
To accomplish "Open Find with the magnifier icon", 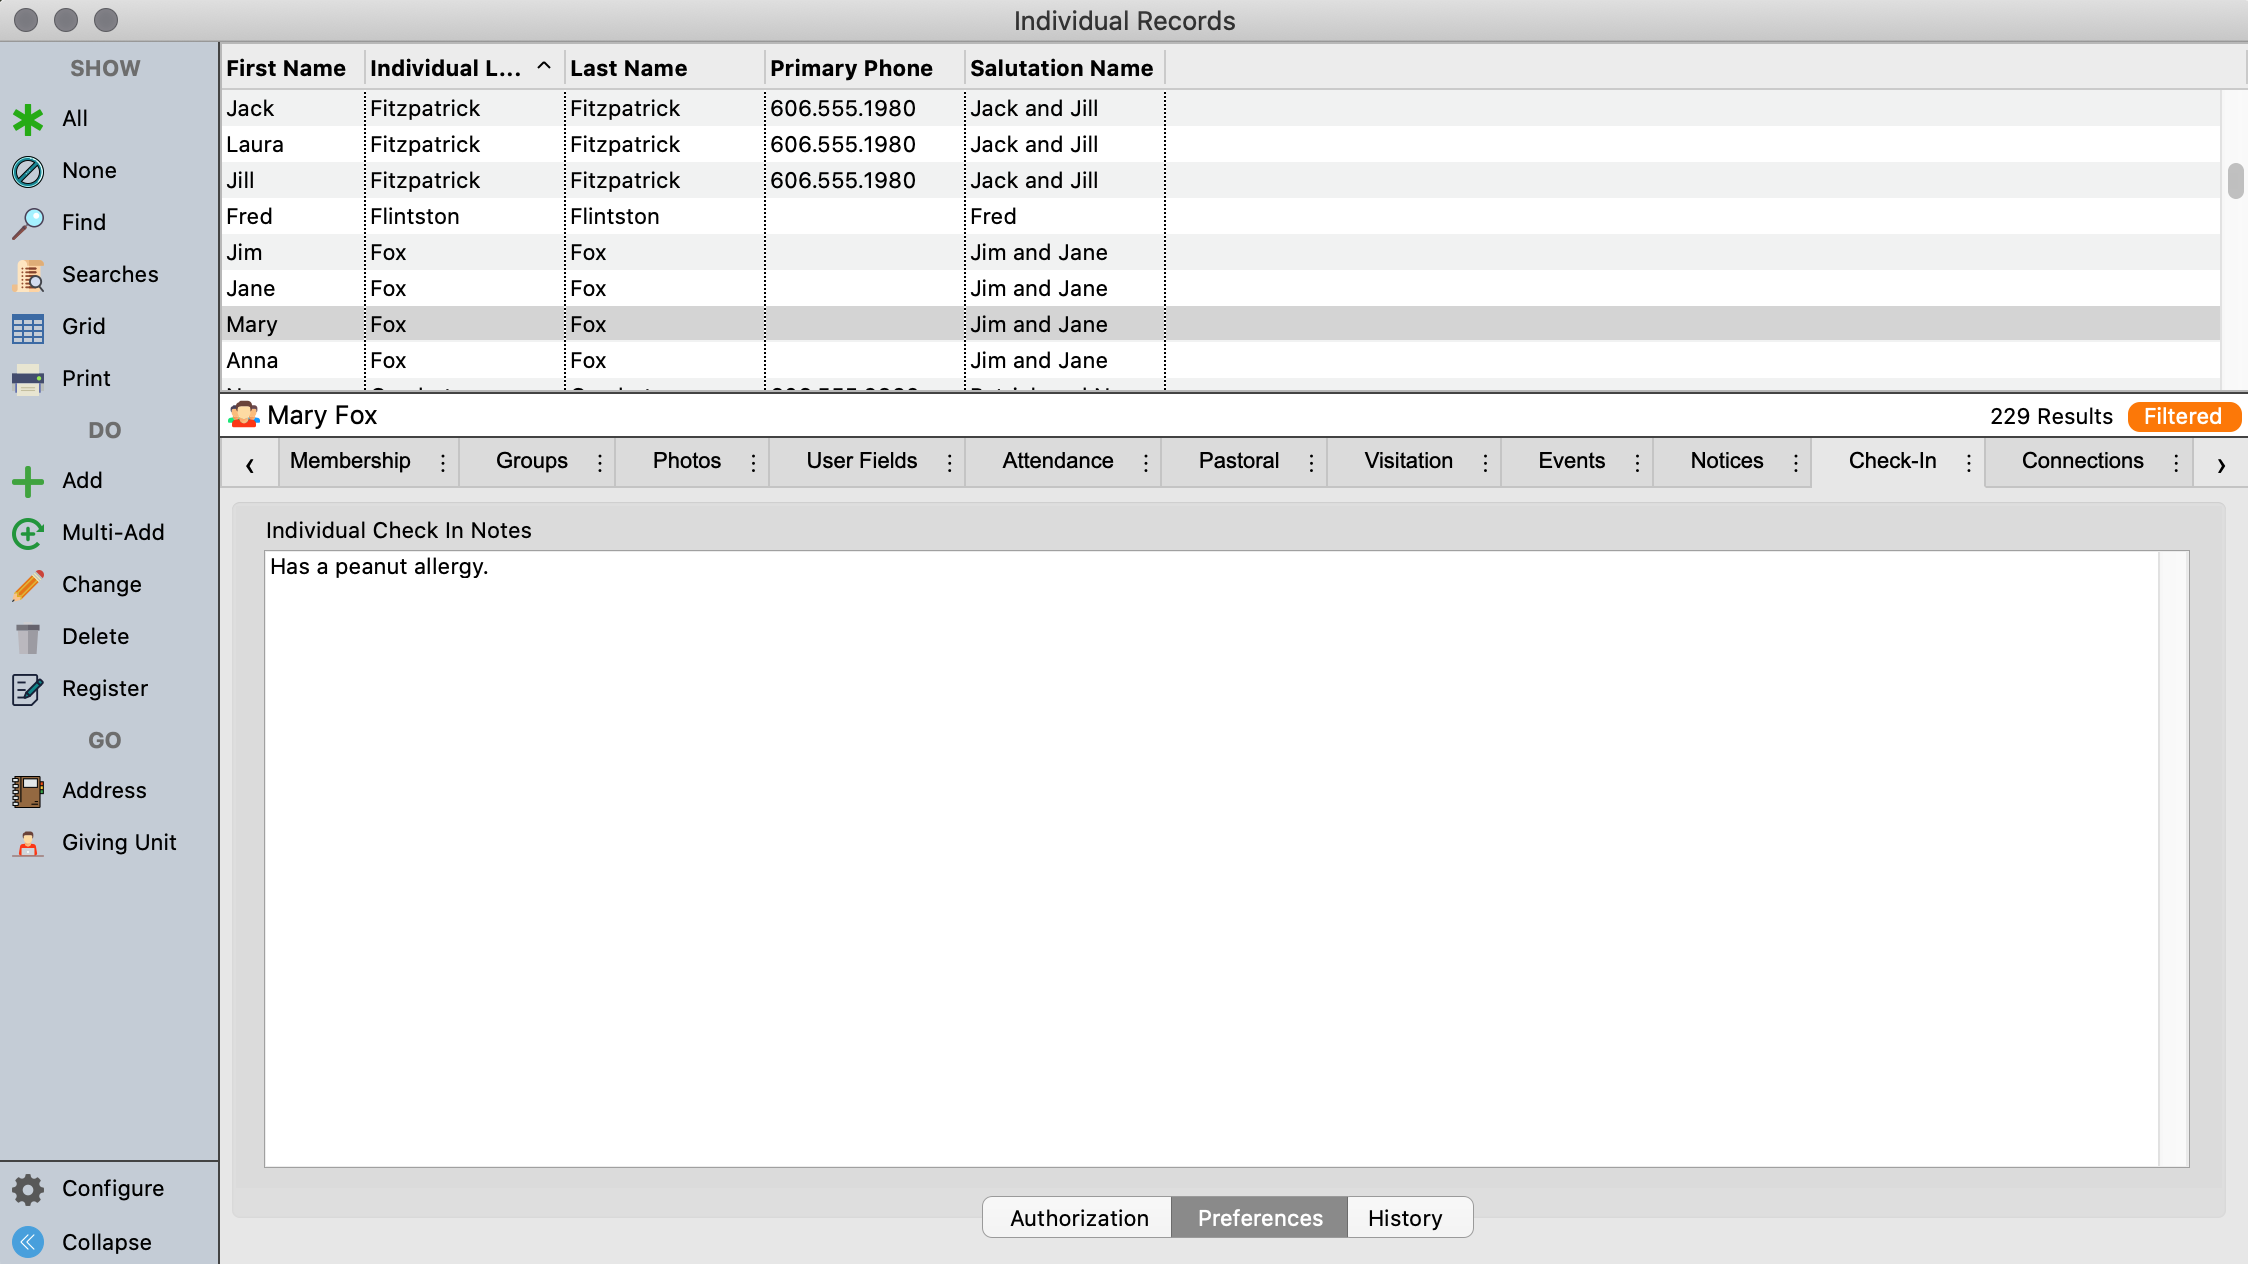I will click(28, 223).
